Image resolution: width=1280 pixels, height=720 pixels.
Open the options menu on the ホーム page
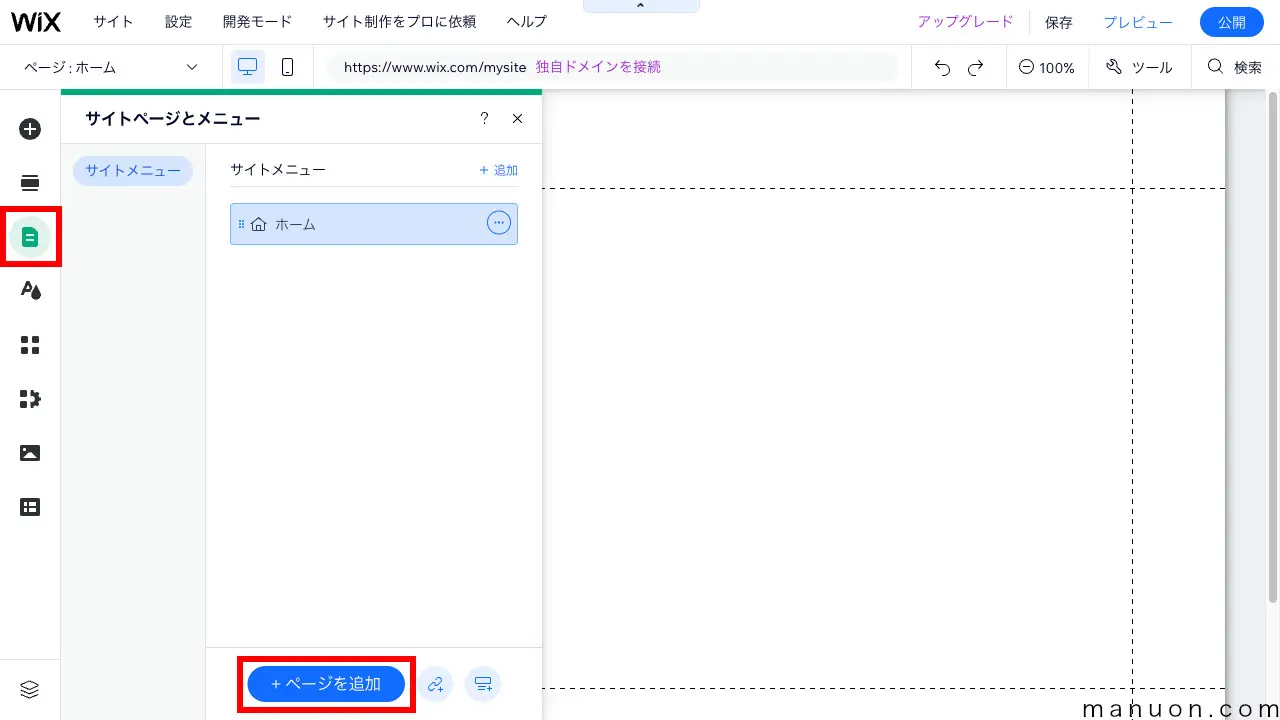pyautogui.click(x=499, y=223)
